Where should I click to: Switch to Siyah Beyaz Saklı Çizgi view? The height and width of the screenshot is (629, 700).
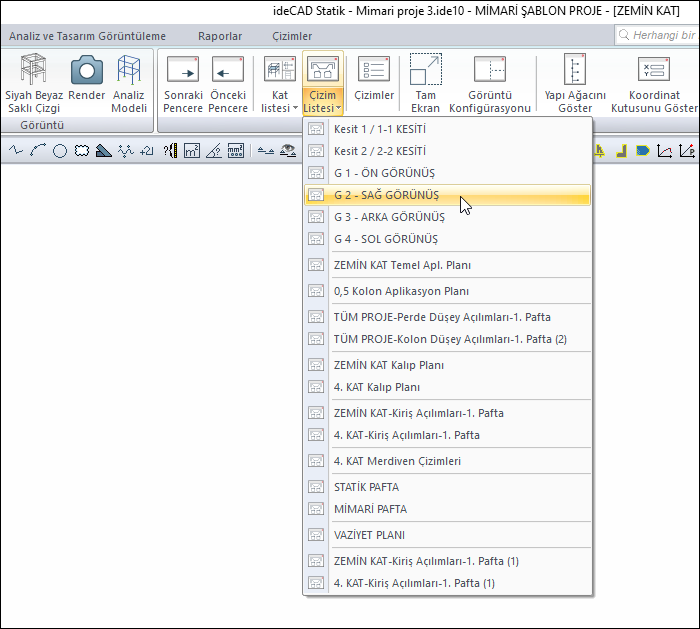pyautogui.click(x=34, y=72)
